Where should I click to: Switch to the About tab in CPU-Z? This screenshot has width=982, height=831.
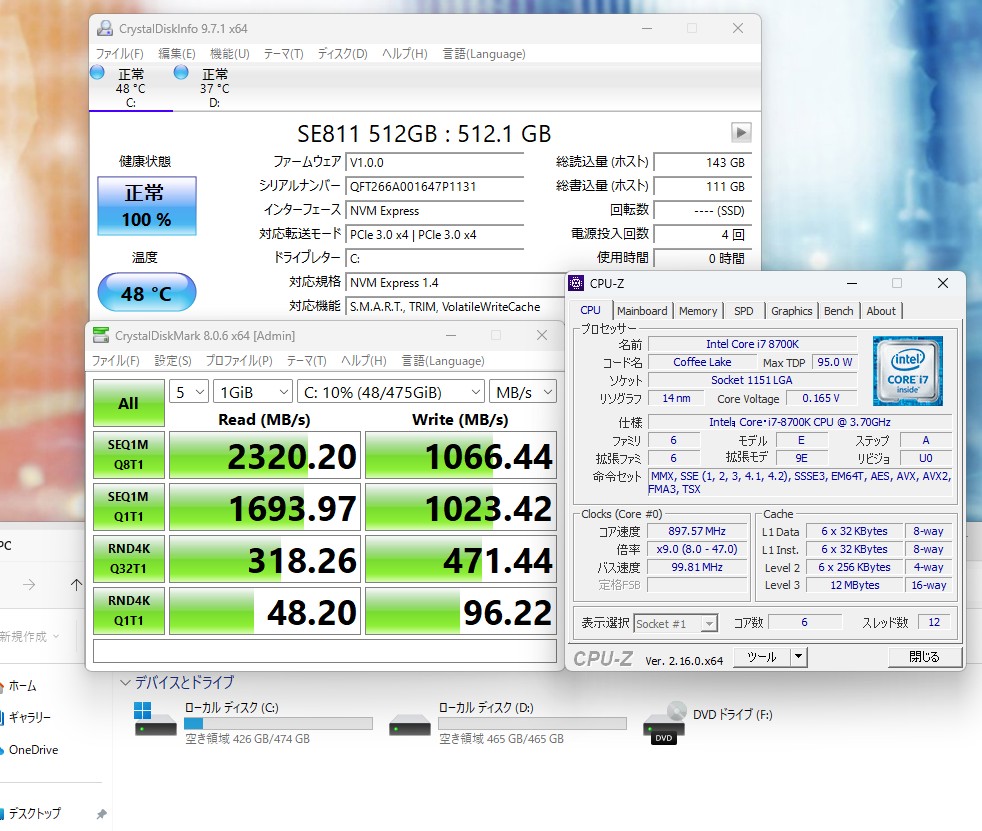tap(881, 311)
